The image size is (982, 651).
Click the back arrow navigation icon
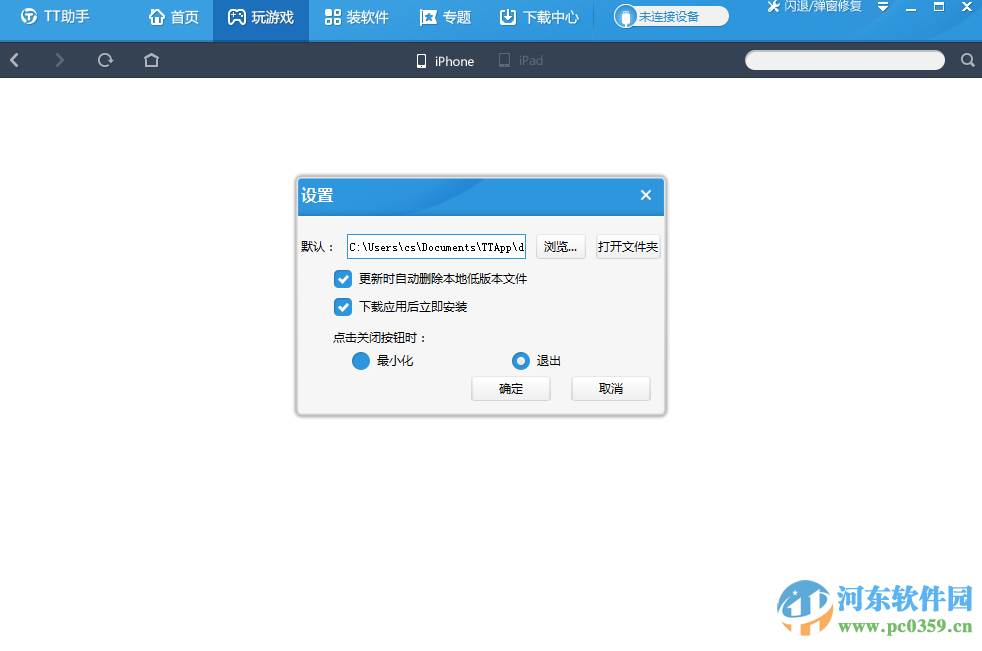click(x=14, y=60)
